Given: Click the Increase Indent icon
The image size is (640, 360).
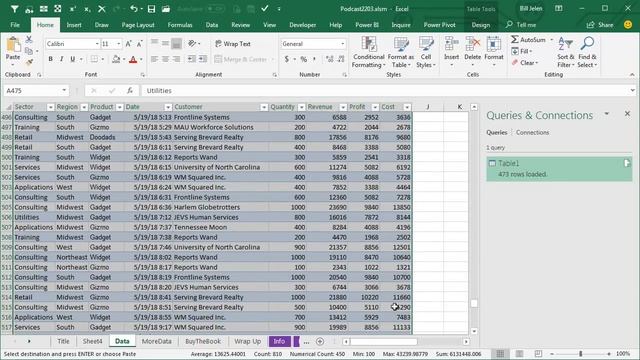Looking at the screenshot, I should 203,59.
